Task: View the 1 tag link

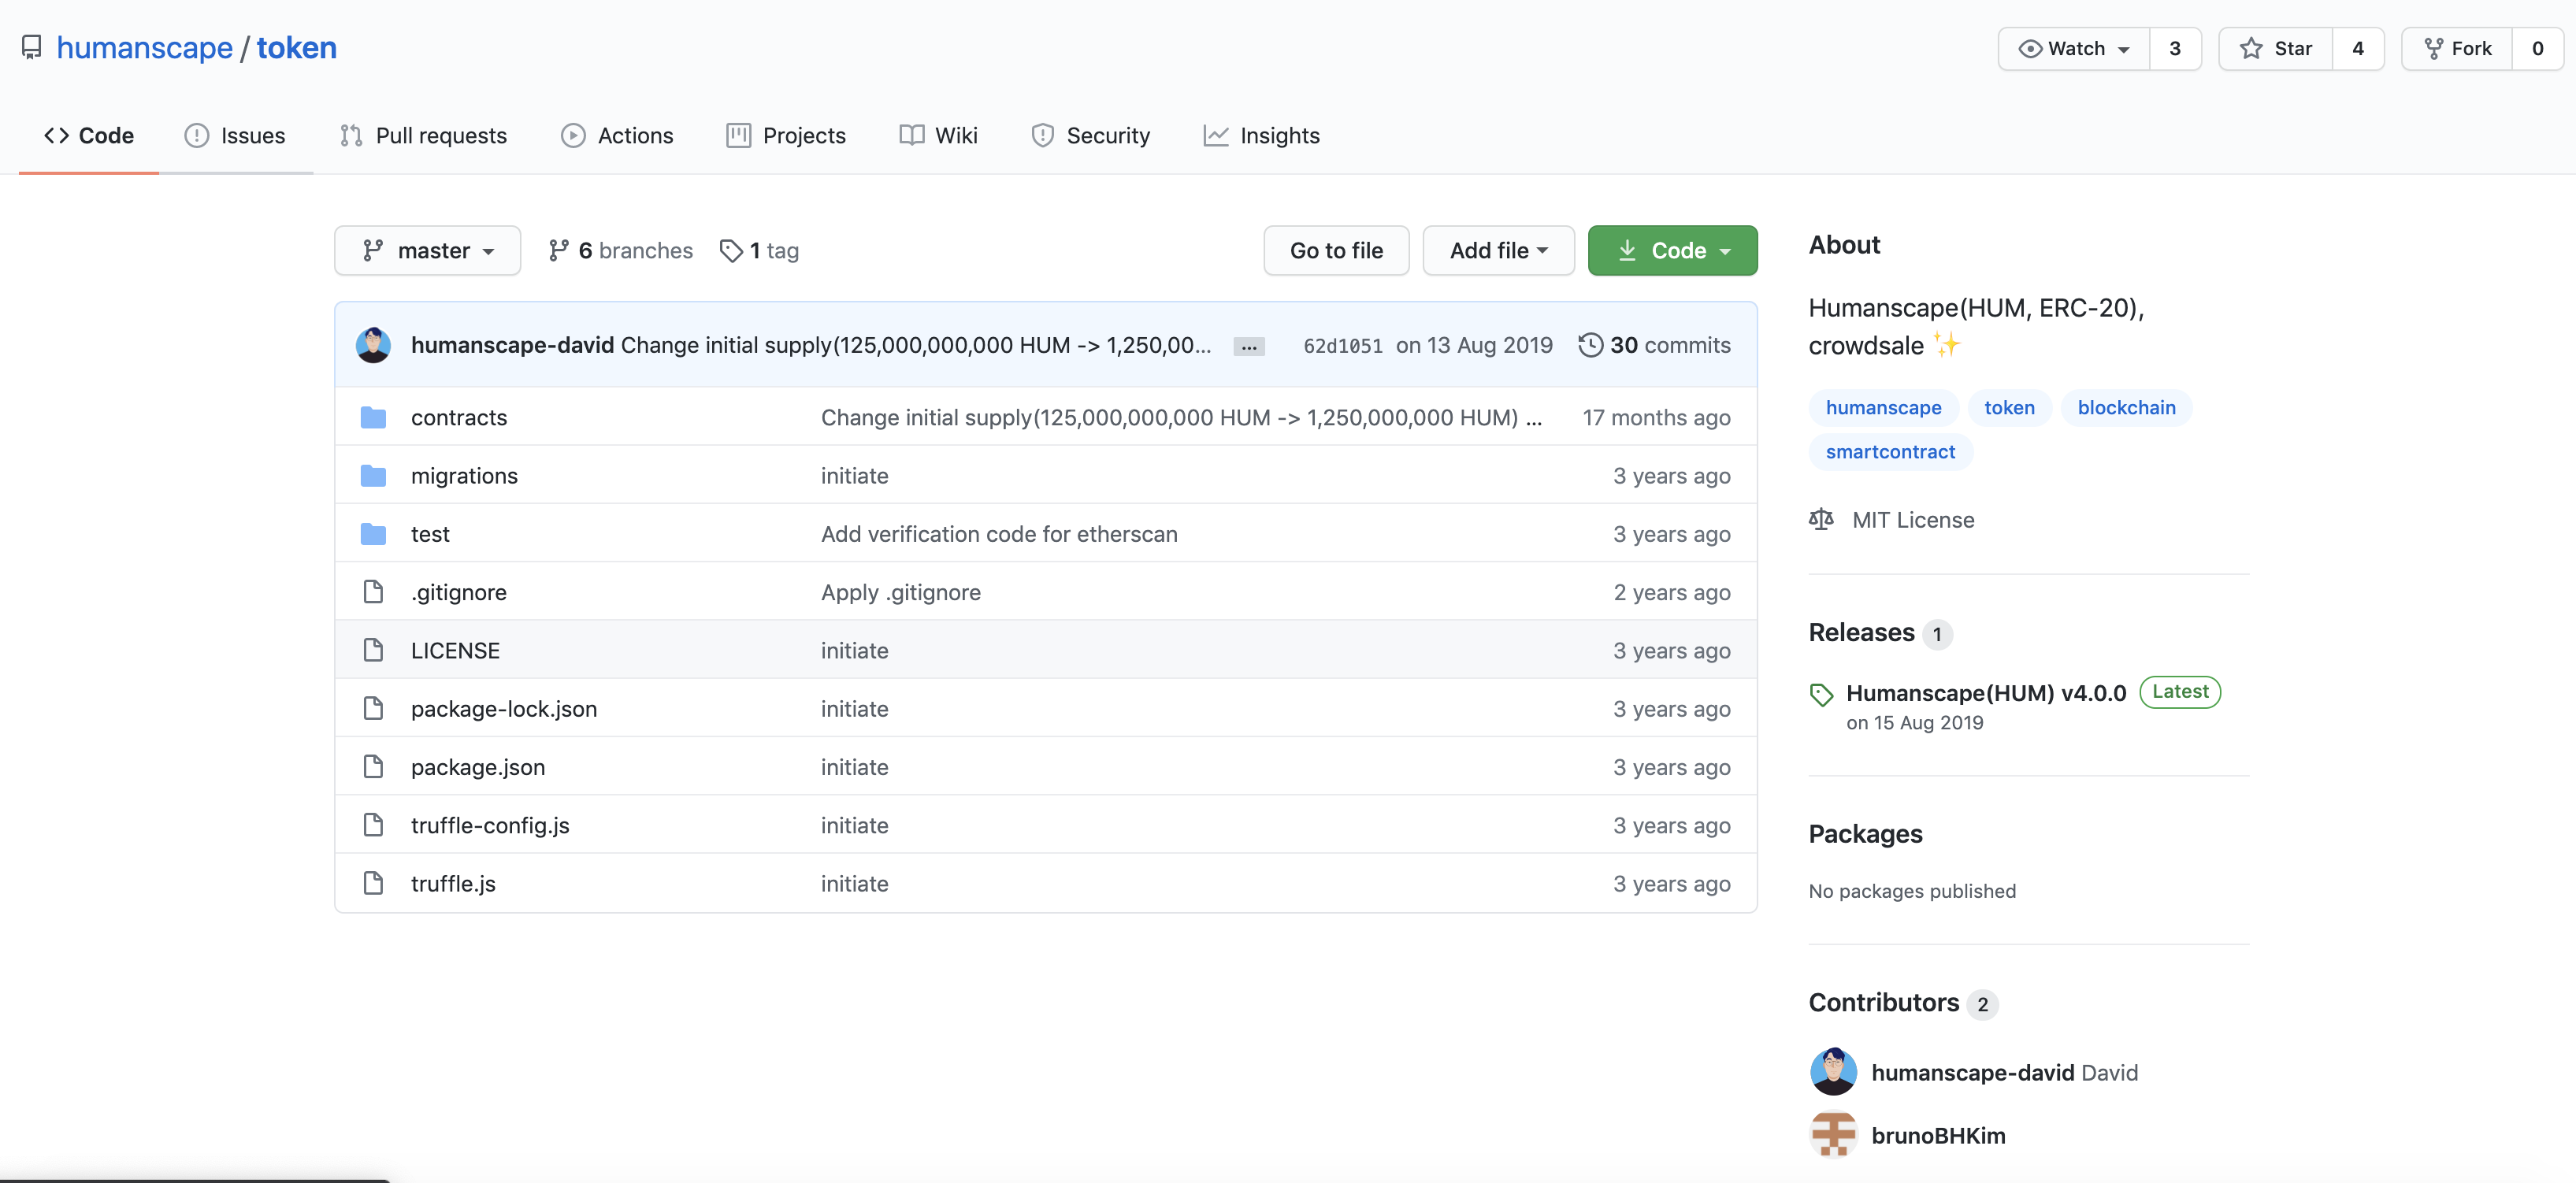Action: pyautogui.click(x=759, y=250)
